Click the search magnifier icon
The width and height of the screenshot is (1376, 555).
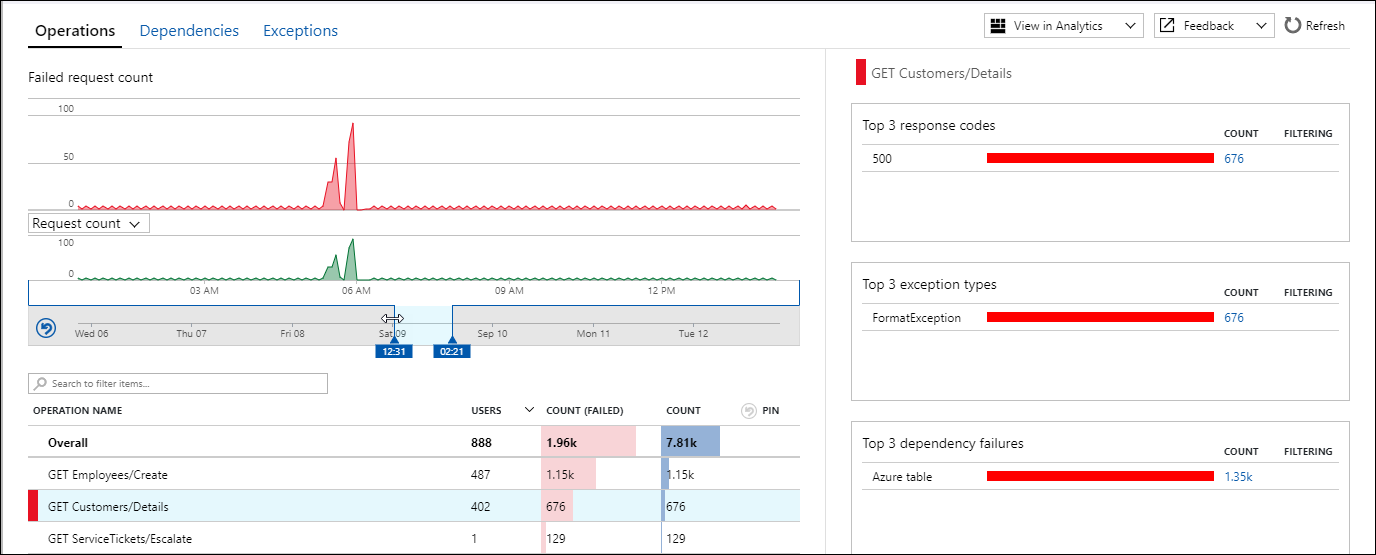point(40,384)
